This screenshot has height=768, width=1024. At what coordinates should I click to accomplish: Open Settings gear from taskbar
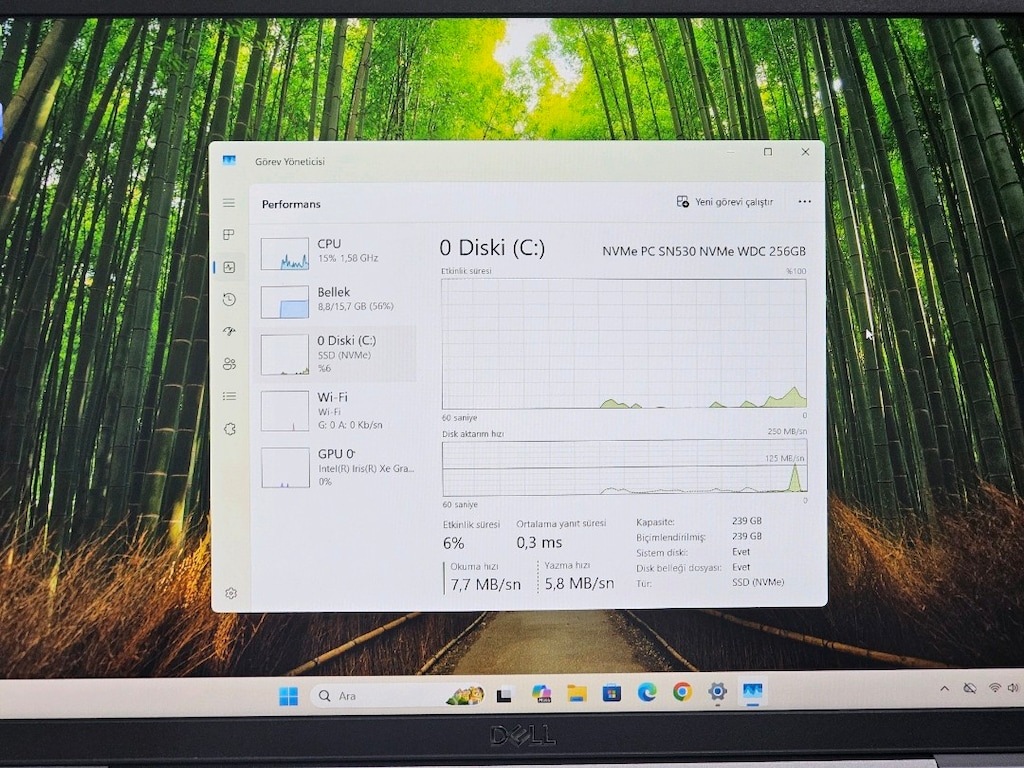pyautogui.click(x=718, y=691)
